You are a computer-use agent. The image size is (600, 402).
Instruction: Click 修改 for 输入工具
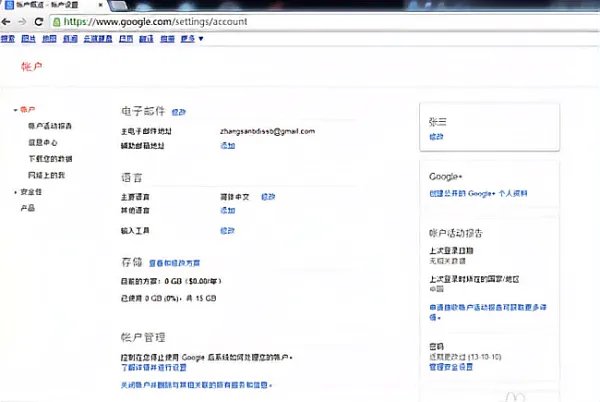coord(227,231)
